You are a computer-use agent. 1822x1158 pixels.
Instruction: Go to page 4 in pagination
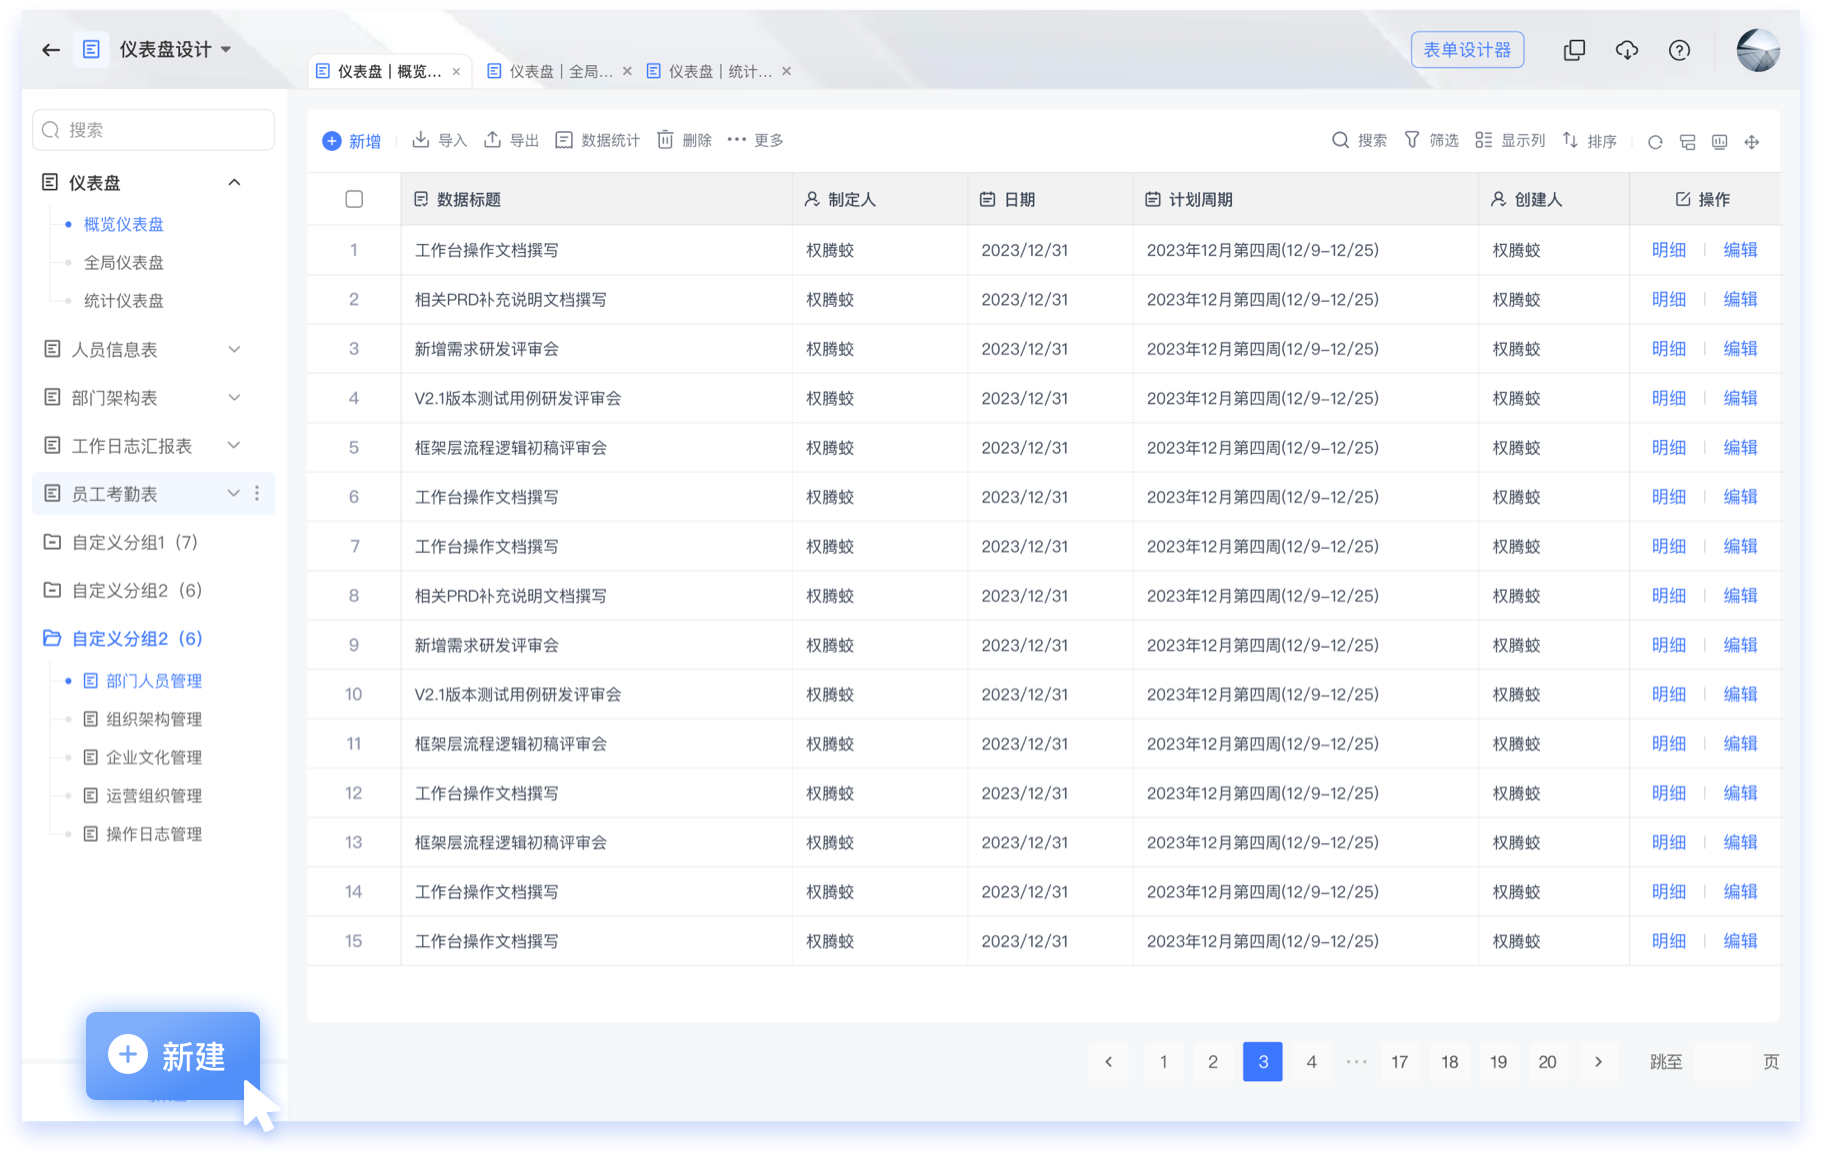tap(1311, 1061)
